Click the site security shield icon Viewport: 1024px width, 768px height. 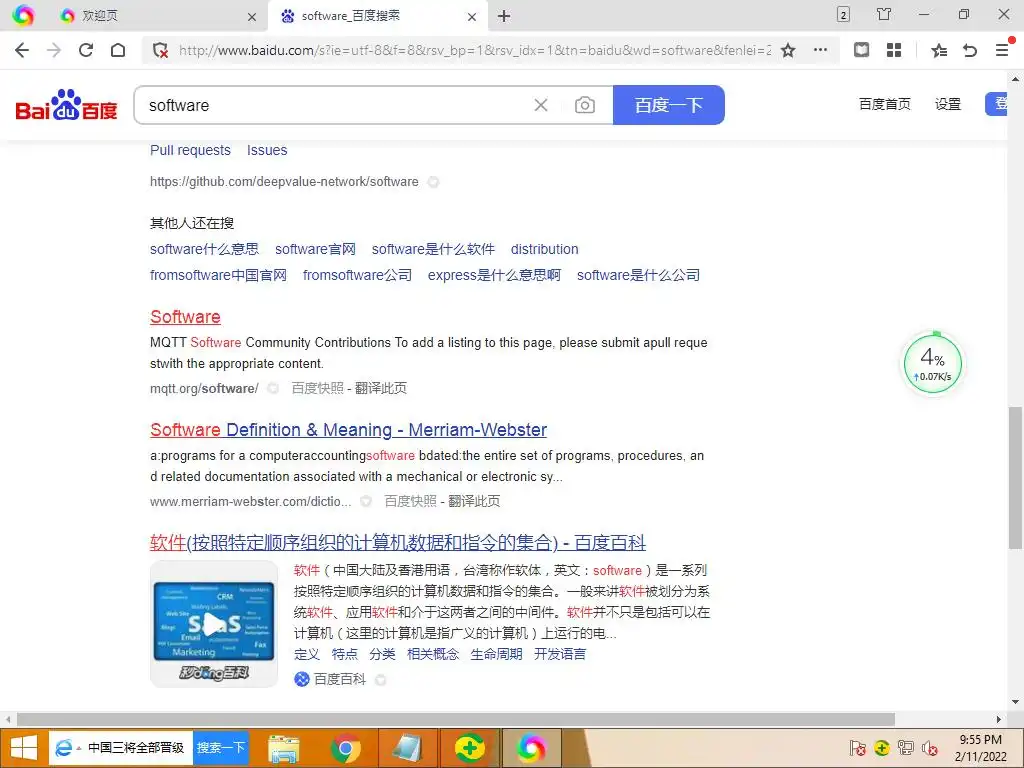point(160,50)
